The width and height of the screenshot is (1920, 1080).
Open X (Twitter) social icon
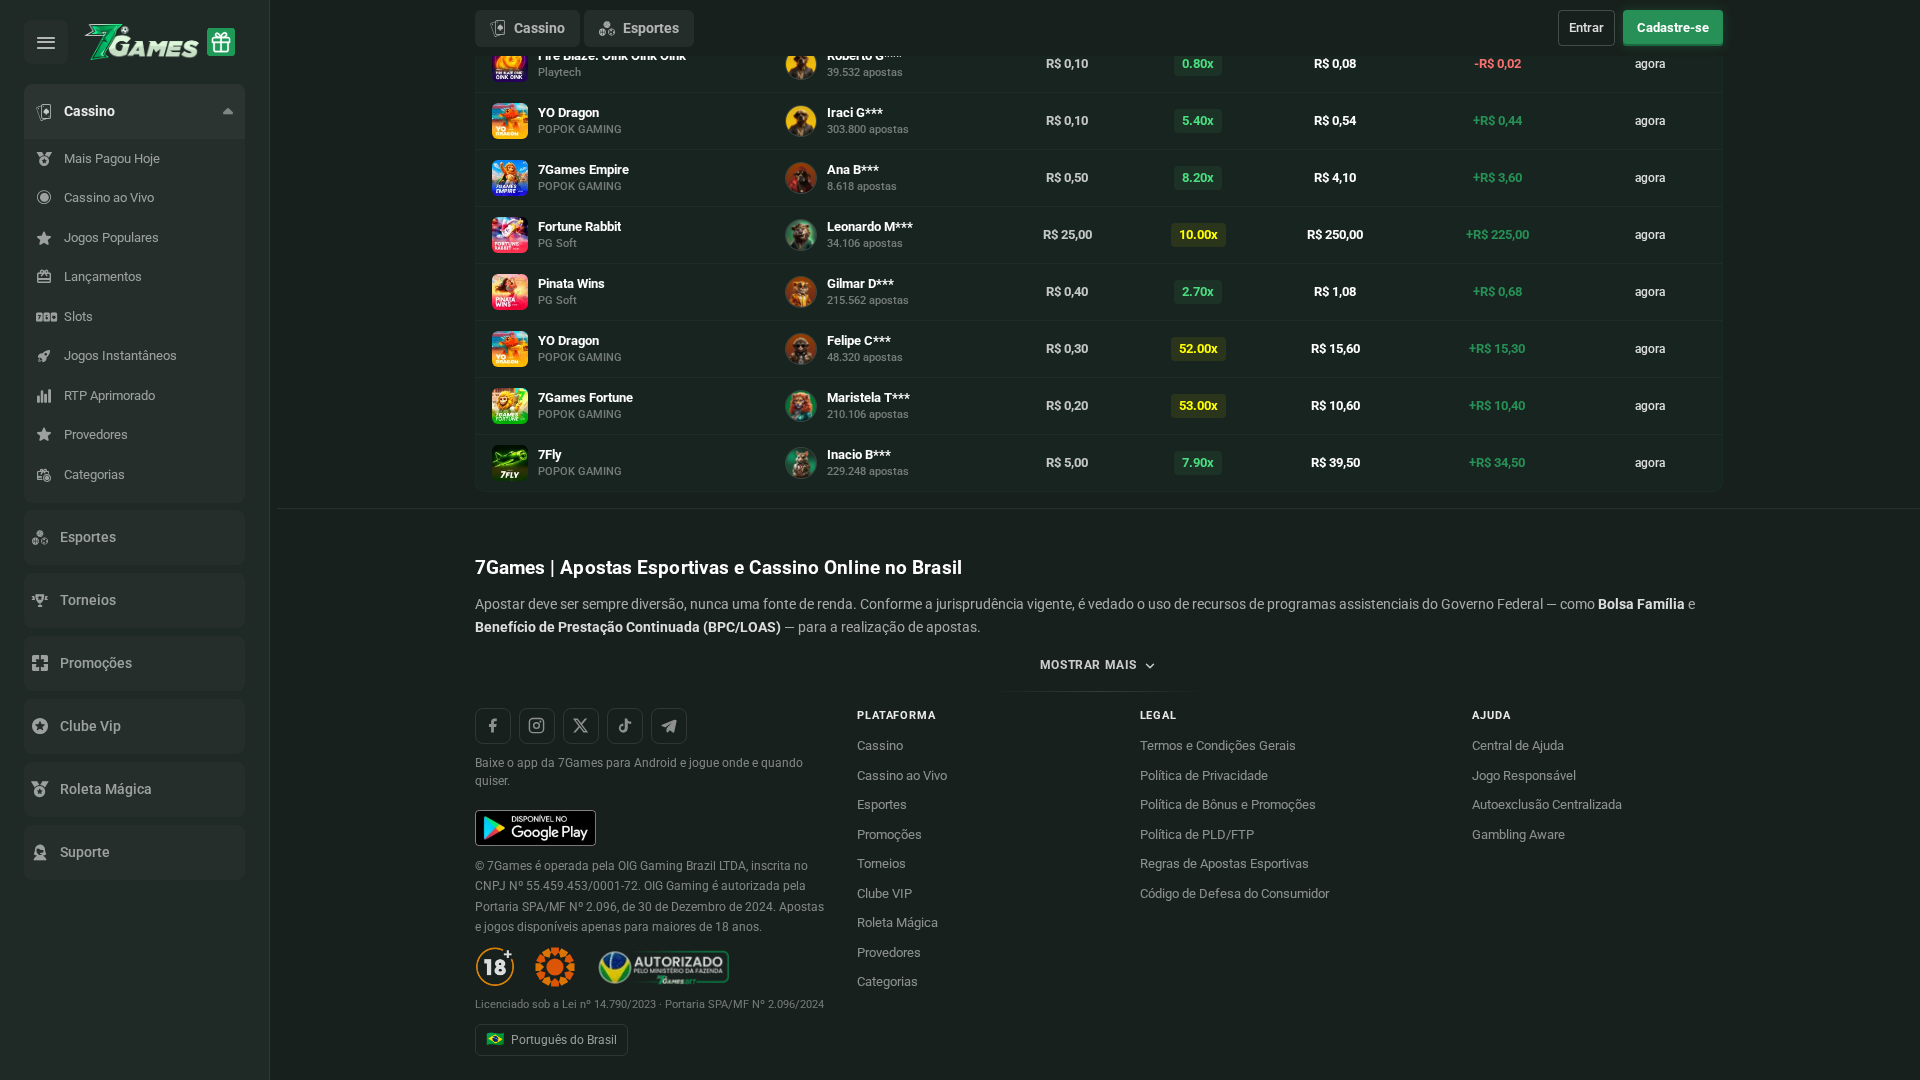click(x=581, y=726)
